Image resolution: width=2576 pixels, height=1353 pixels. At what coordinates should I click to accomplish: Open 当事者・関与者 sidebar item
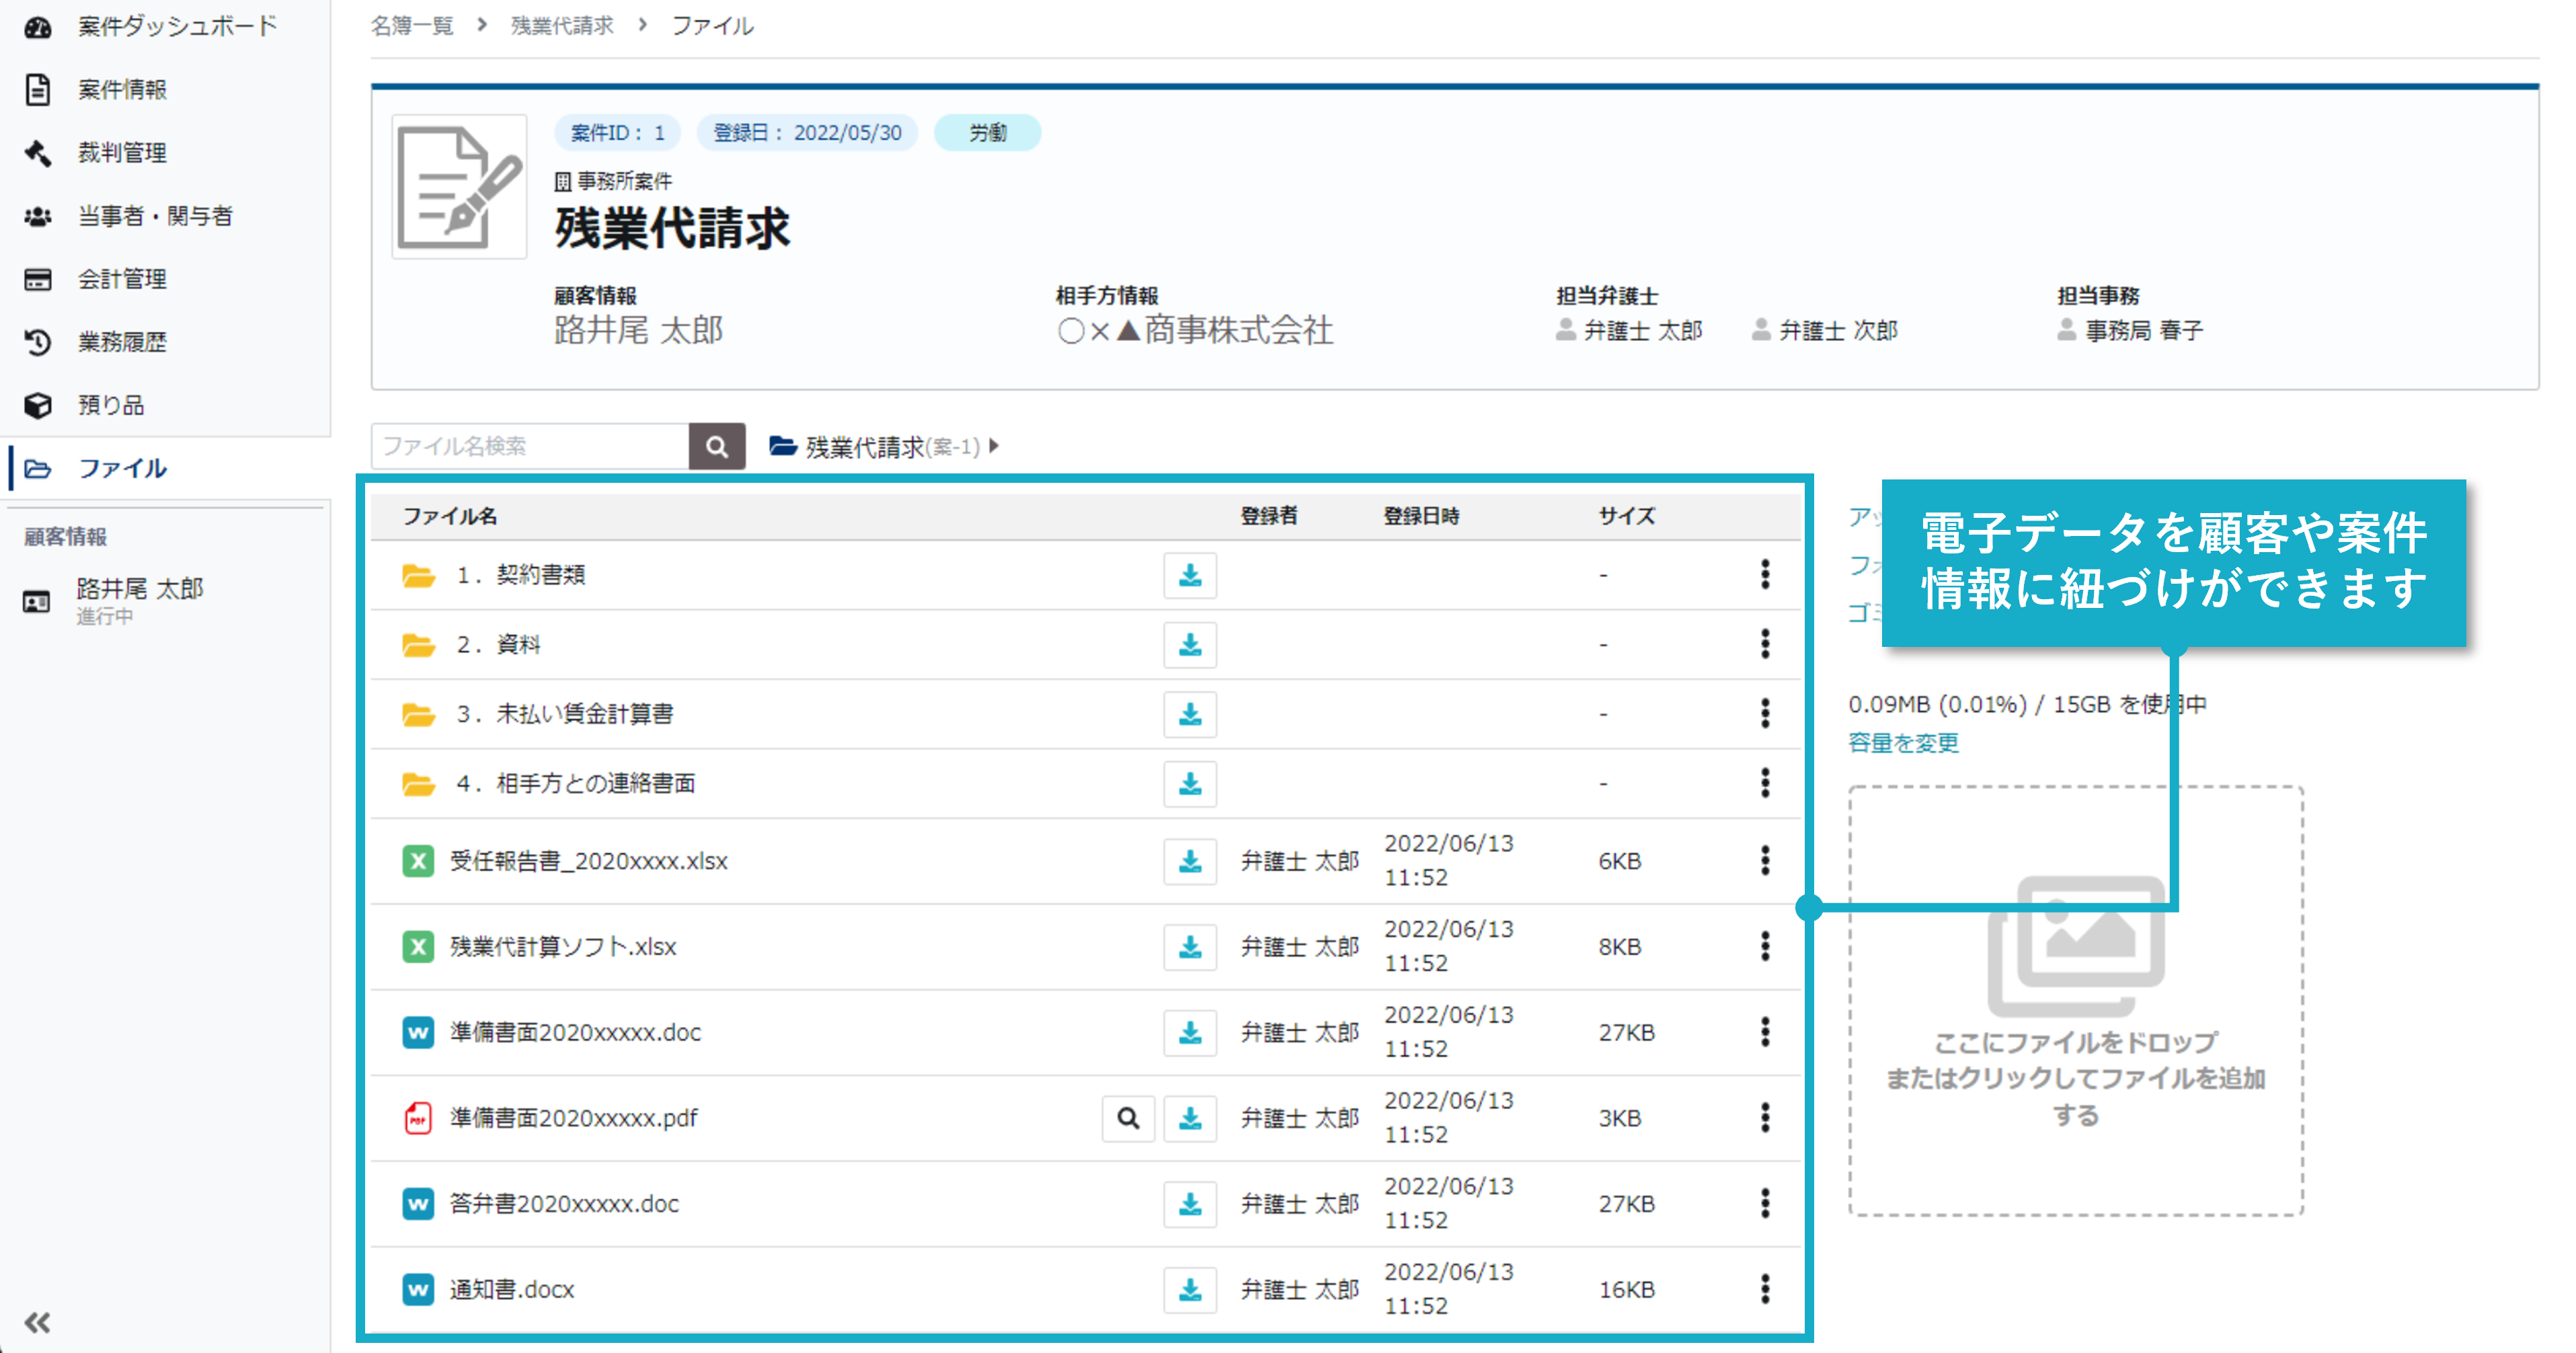155,215
